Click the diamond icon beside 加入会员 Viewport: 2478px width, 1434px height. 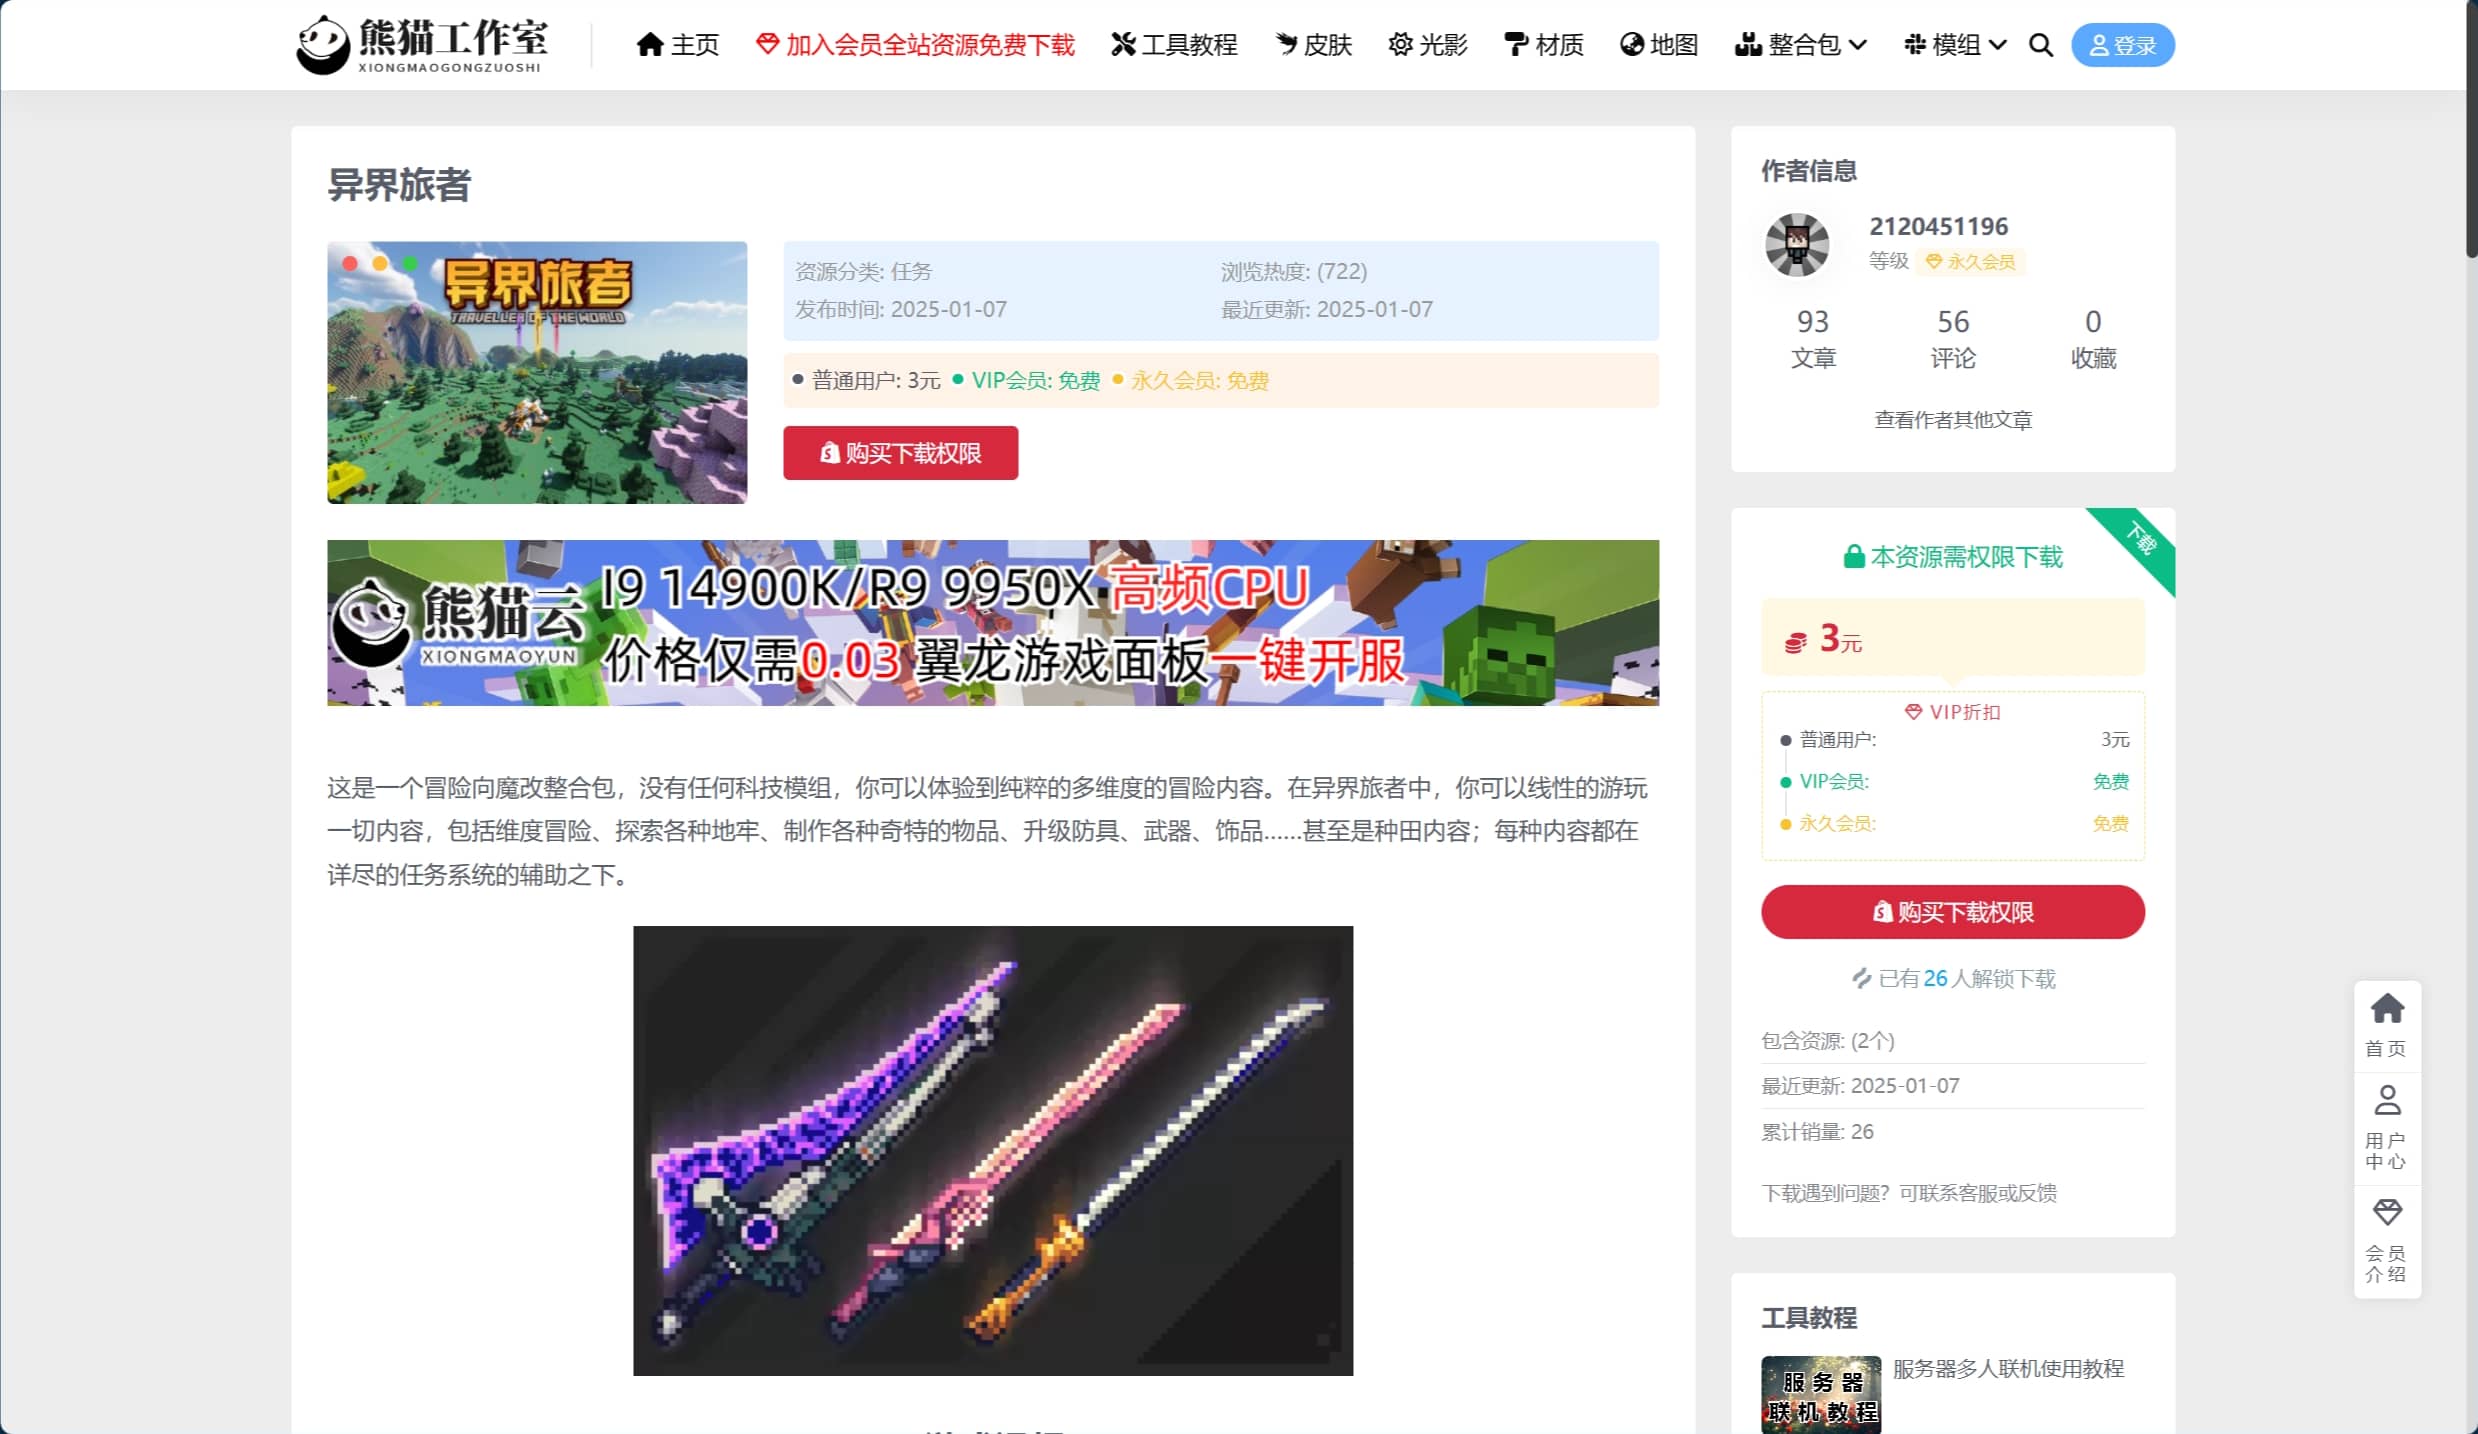click(767, 44)
